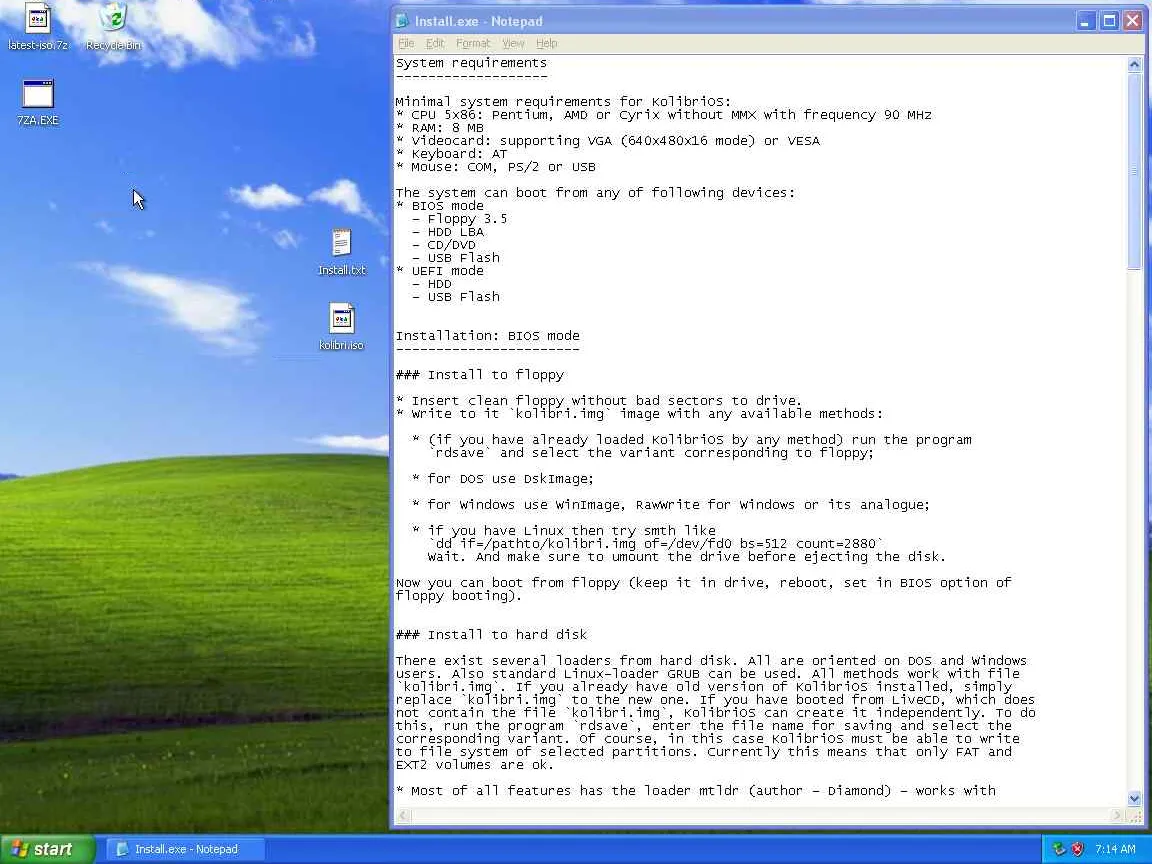
Task: Select the Recycle Bin icon
Action: pos(113,26)
